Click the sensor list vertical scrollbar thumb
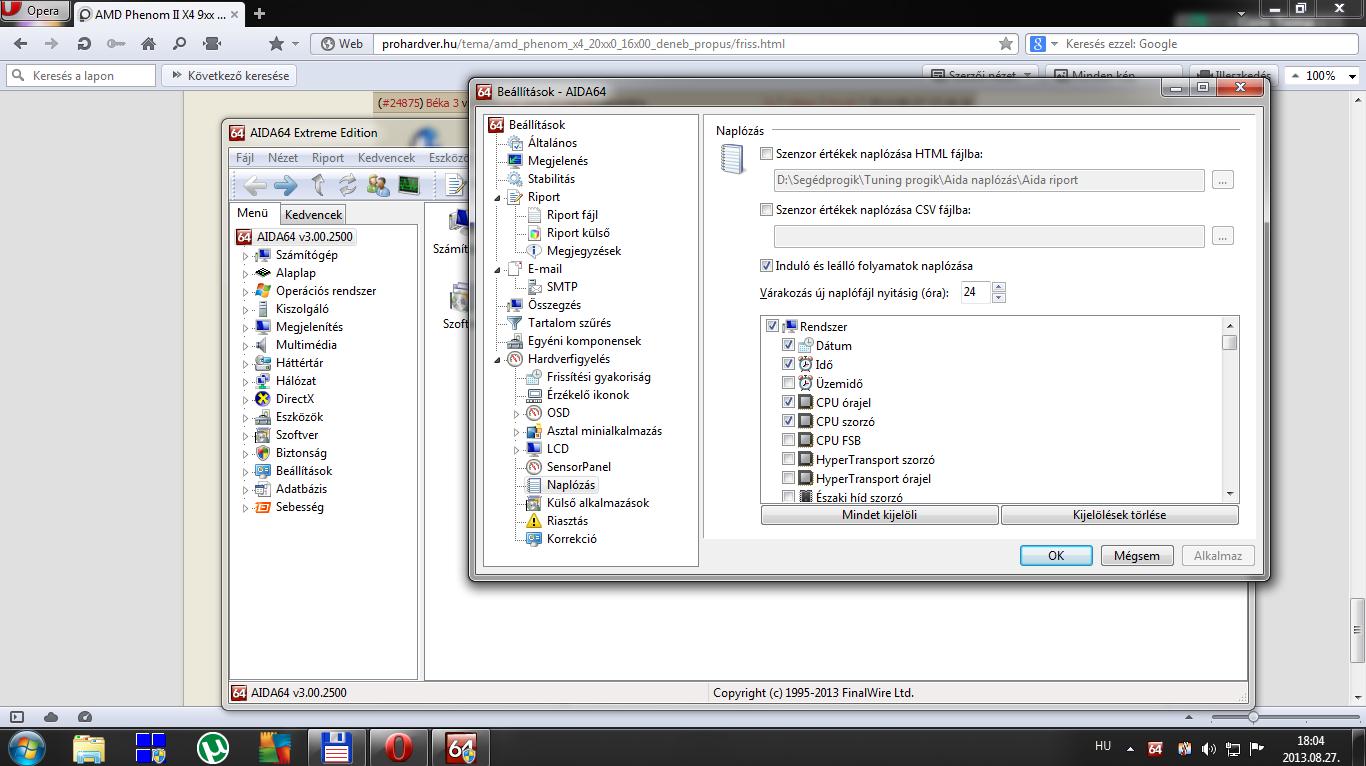1366x766 pixels. click(1230, 342)
